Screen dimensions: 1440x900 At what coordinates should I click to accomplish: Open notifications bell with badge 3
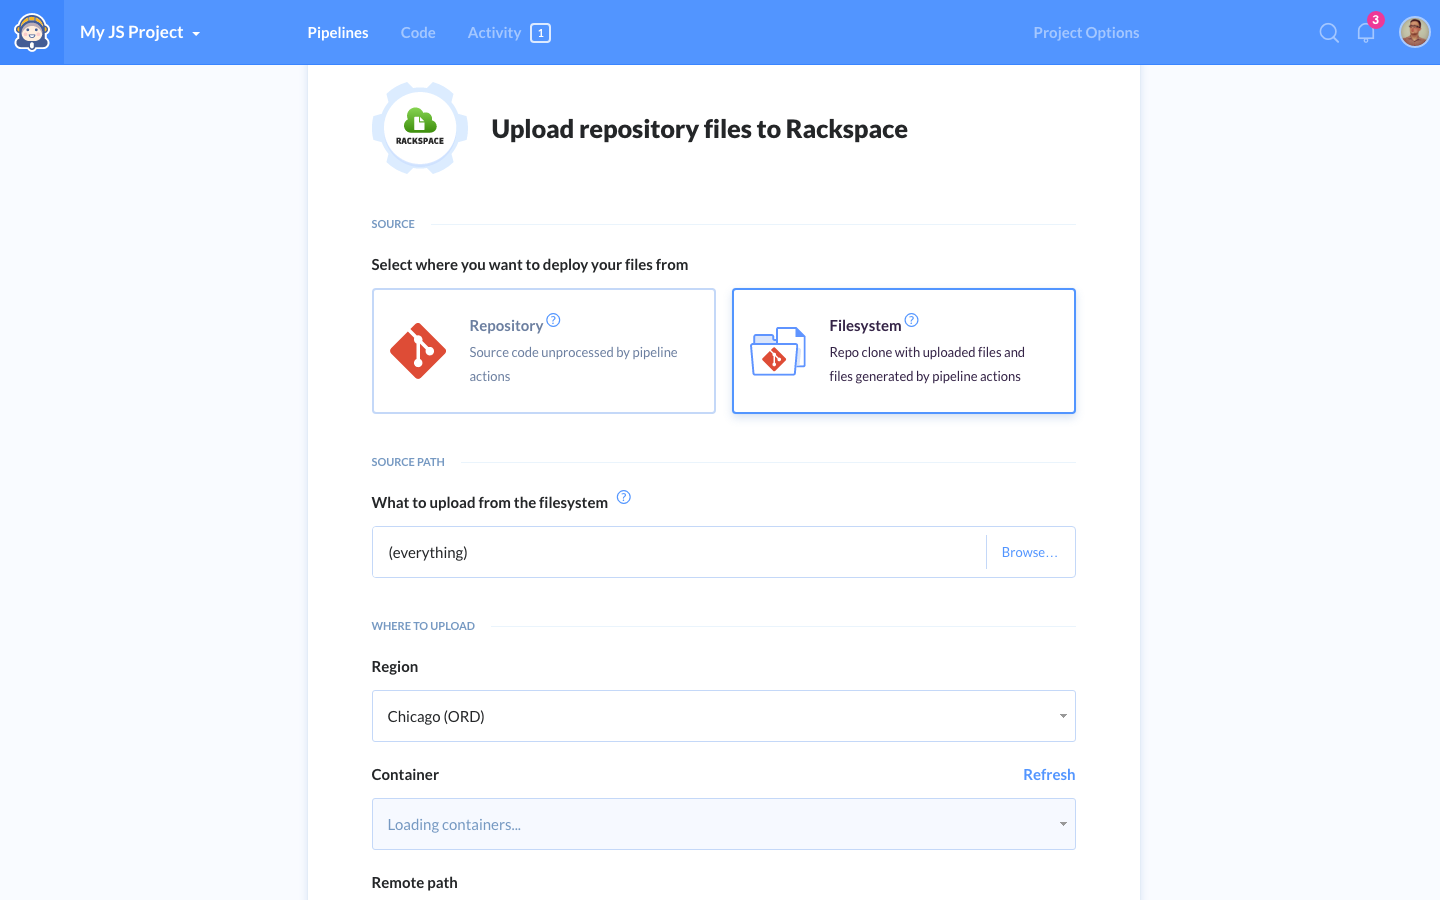pyautogui.click(x=1366, y=32)
